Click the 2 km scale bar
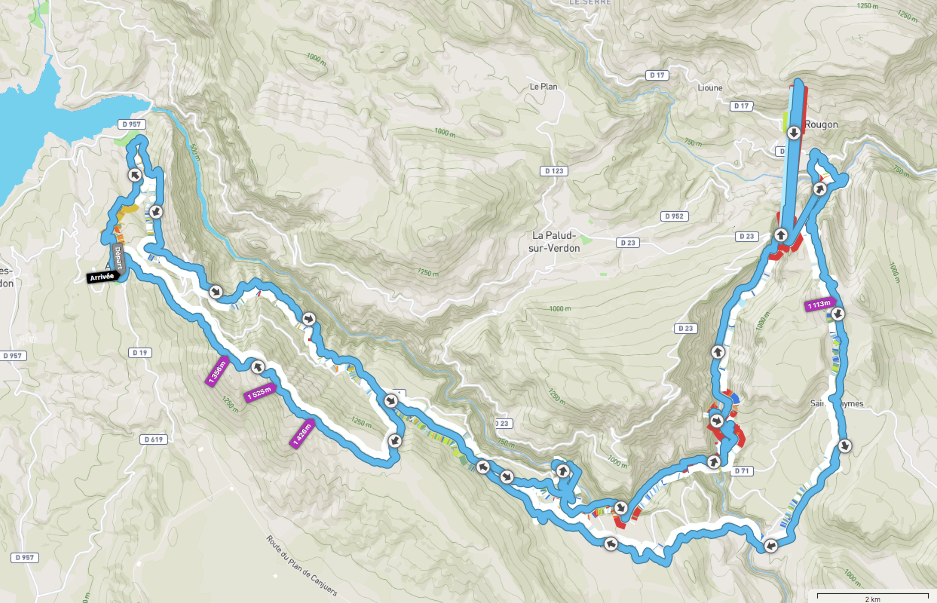This screenshot has height=603, width=937. (872, 596)
